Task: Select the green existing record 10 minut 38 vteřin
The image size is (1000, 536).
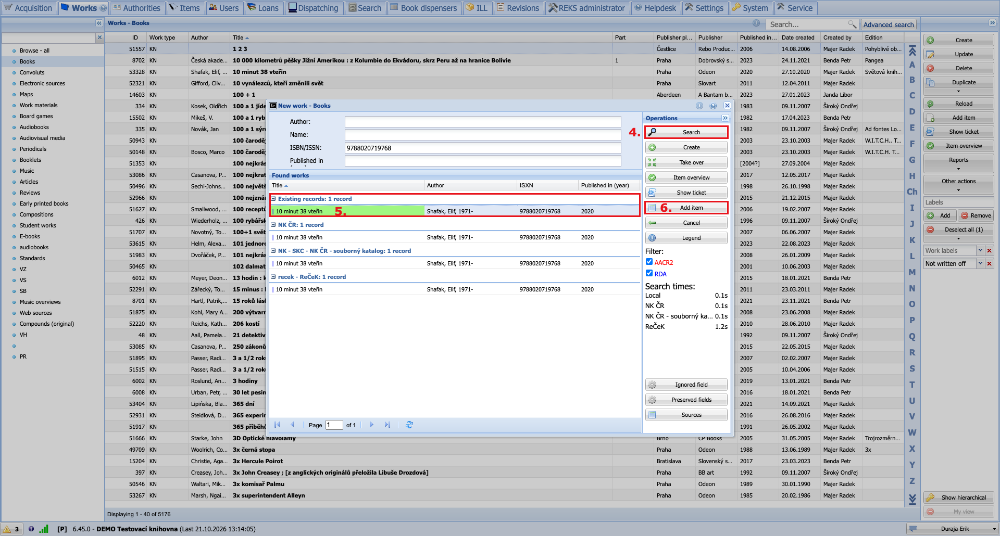Action: pos(454,210)
